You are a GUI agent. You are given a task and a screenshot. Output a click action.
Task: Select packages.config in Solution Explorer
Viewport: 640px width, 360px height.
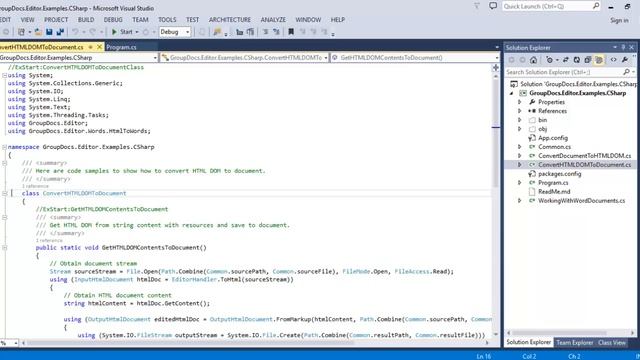click(x=559, y=174)
